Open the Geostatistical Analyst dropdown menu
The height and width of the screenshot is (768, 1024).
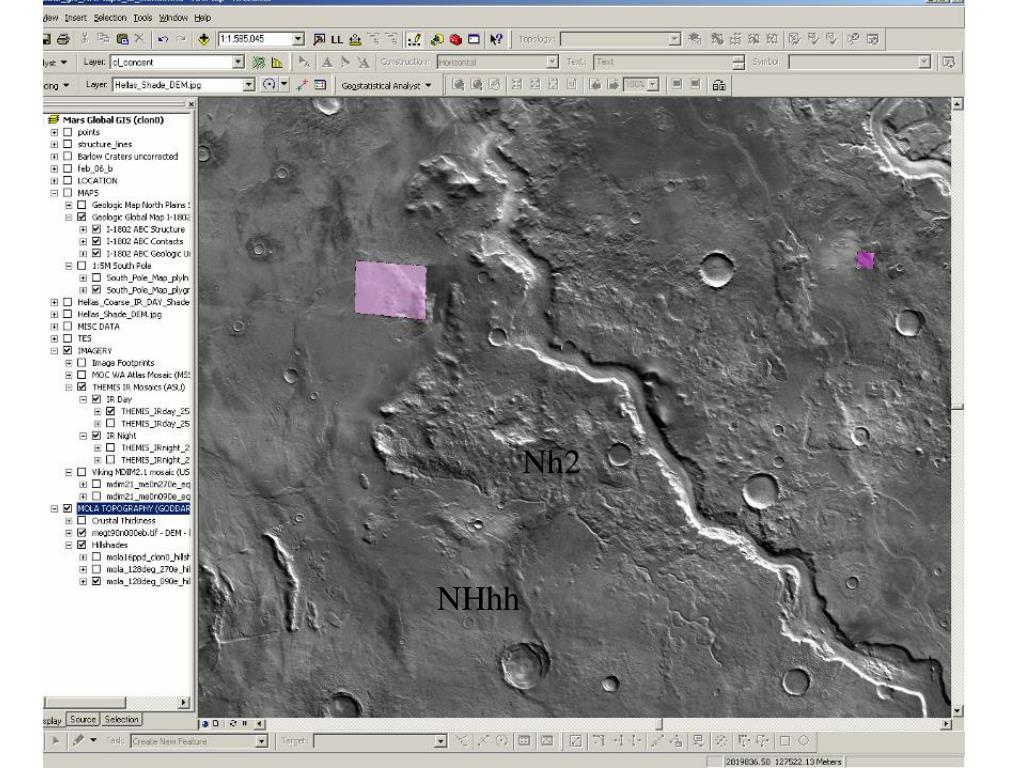click(x=387, y=86)
